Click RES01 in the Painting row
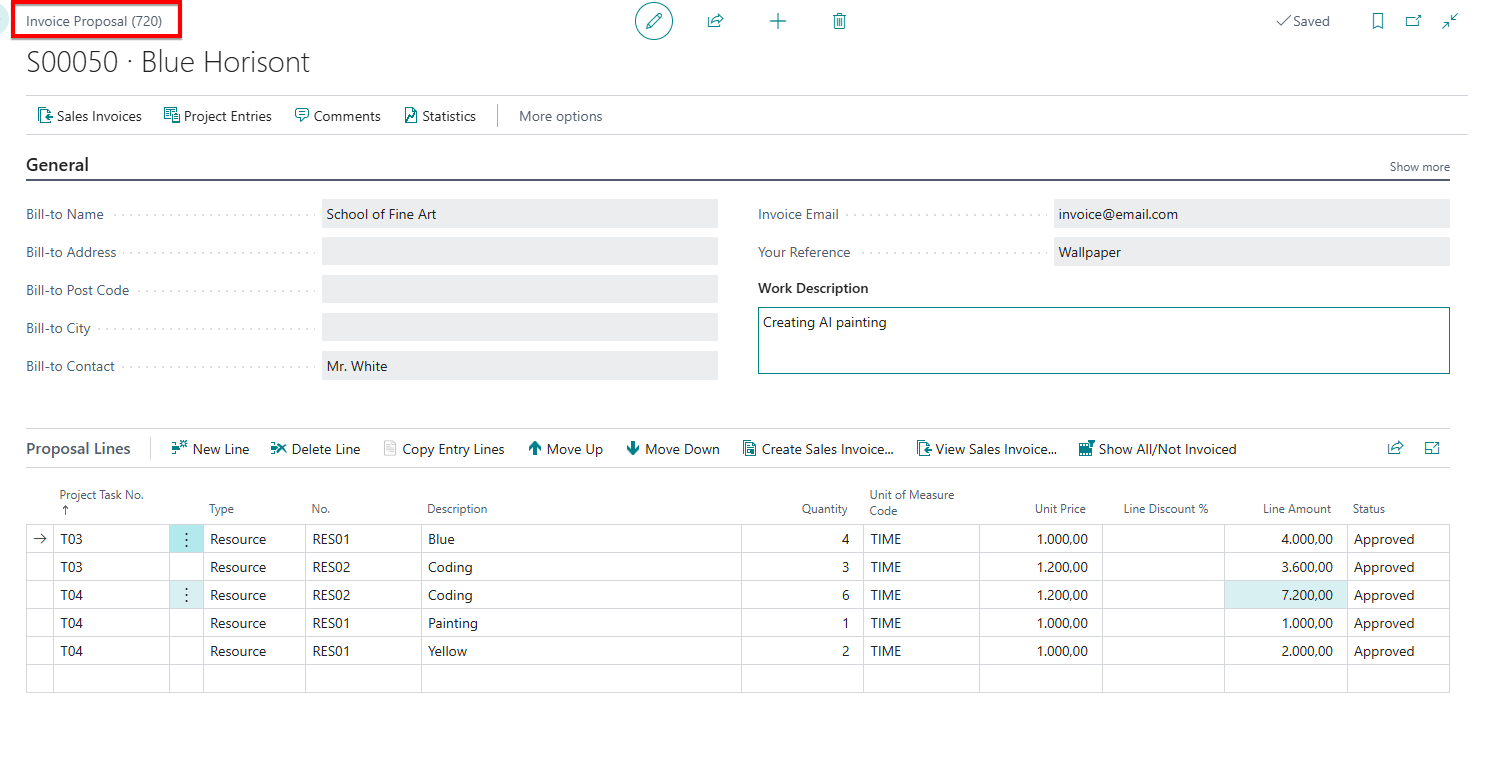This screenshot has width=1505, height=778. [x=363, y=623]
